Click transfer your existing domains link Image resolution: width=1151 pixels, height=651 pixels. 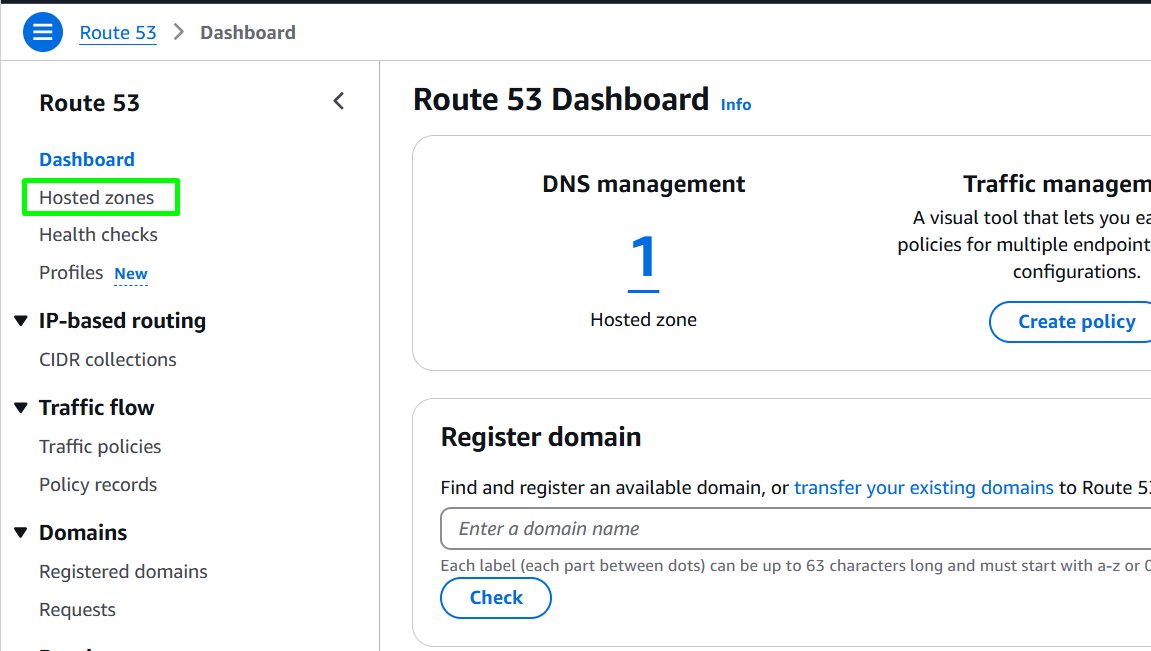click(x=923, y=488)
